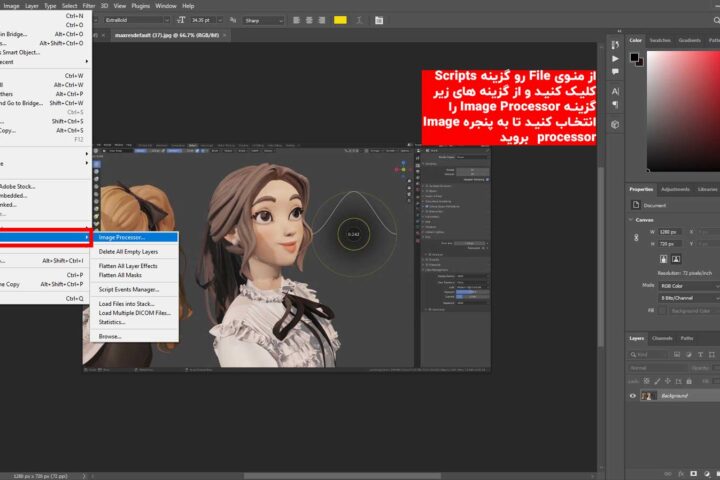Switch to the Gradients tab
This screenshot has width=720, height=480.
coord(689,40)
